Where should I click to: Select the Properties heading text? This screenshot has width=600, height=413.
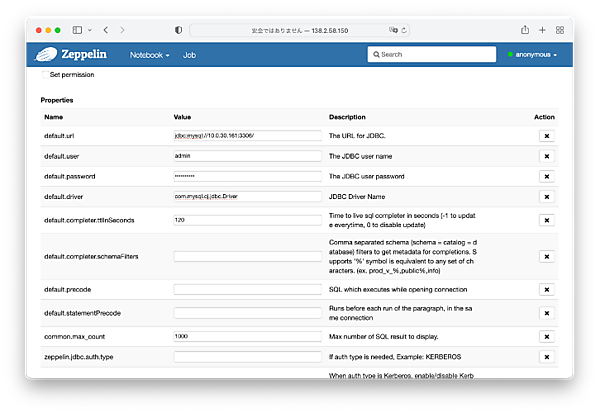click(x=57, y=100)
